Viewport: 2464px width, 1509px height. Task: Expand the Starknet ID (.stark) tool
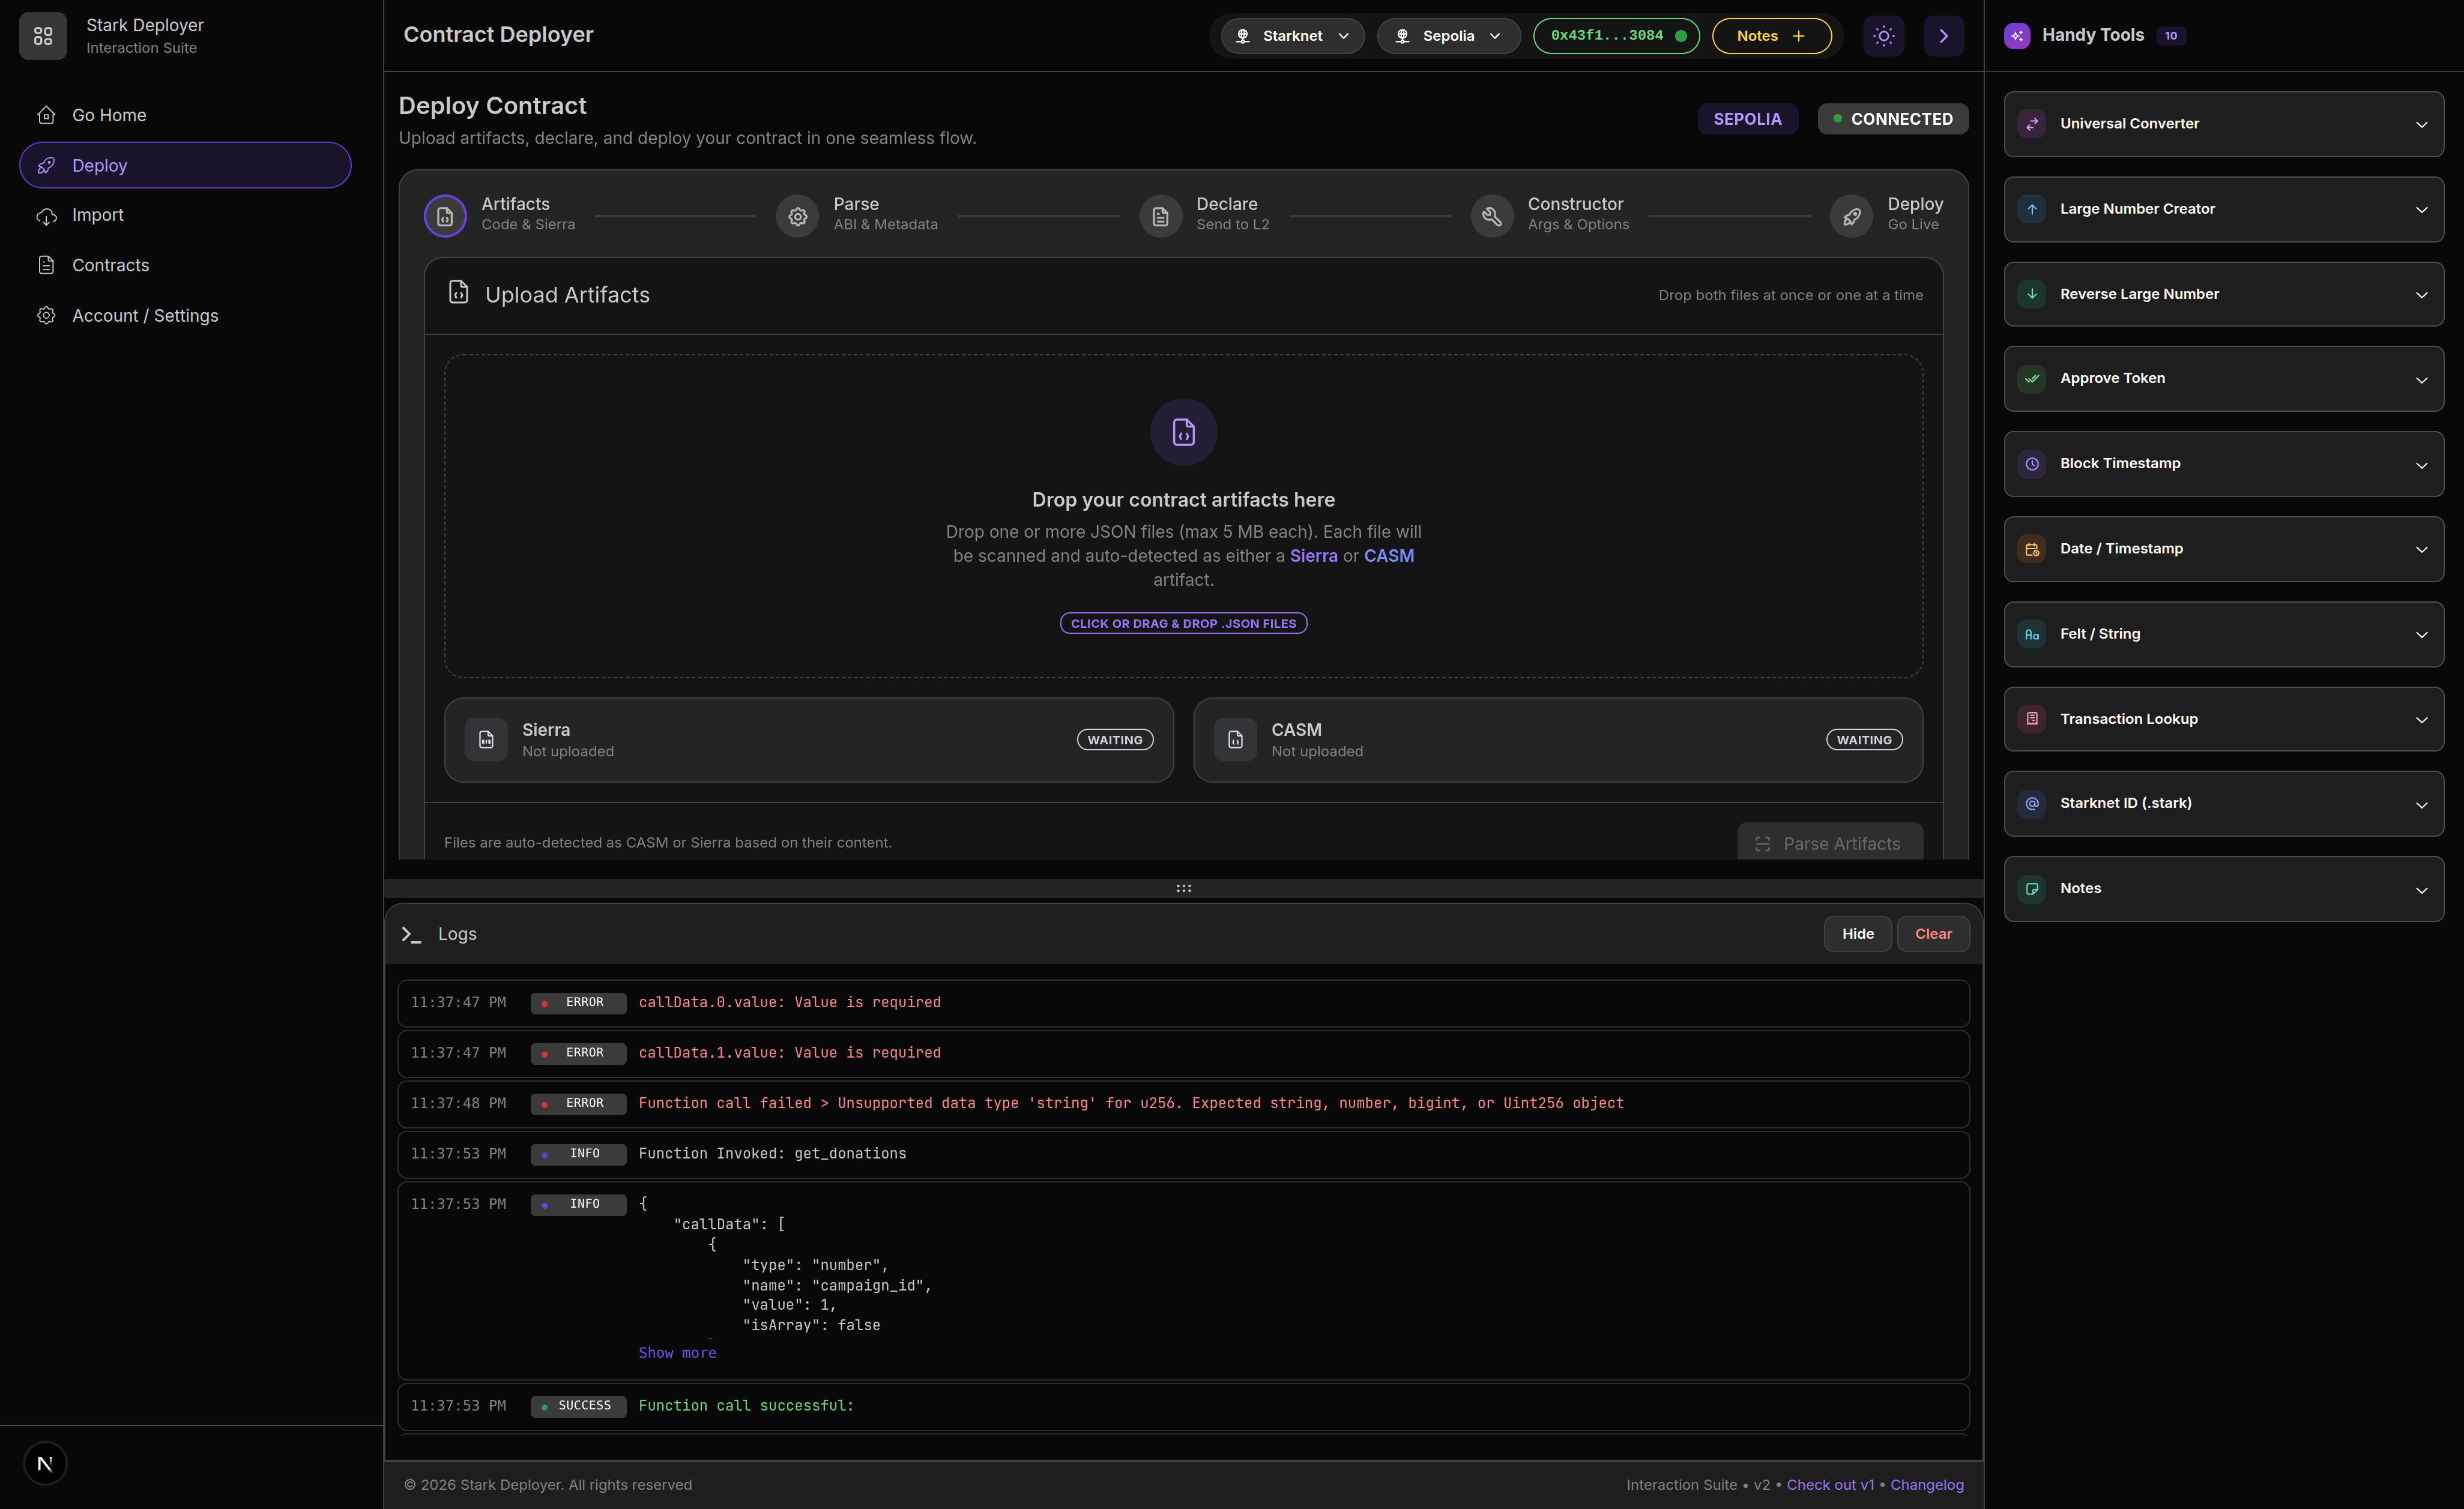[2224, 803]
